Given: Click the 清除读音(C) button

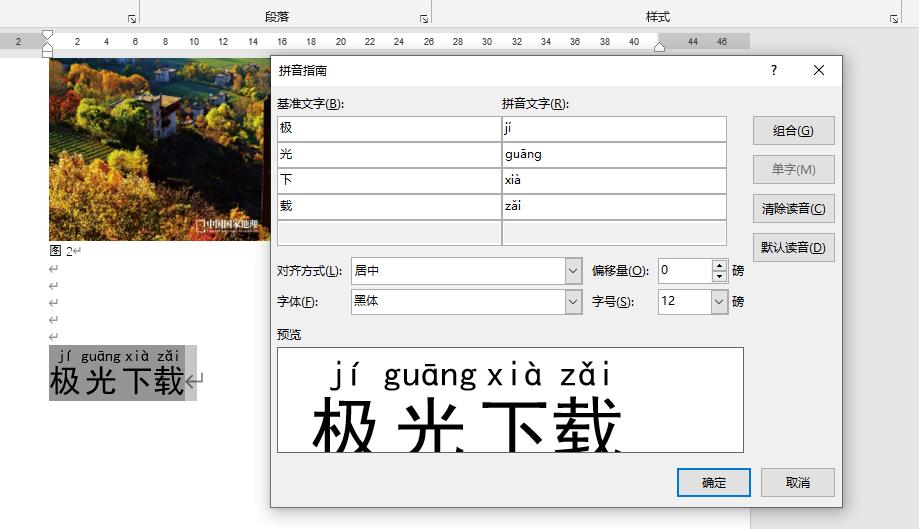Looking at the screenshot, I should tap(793, 209).
